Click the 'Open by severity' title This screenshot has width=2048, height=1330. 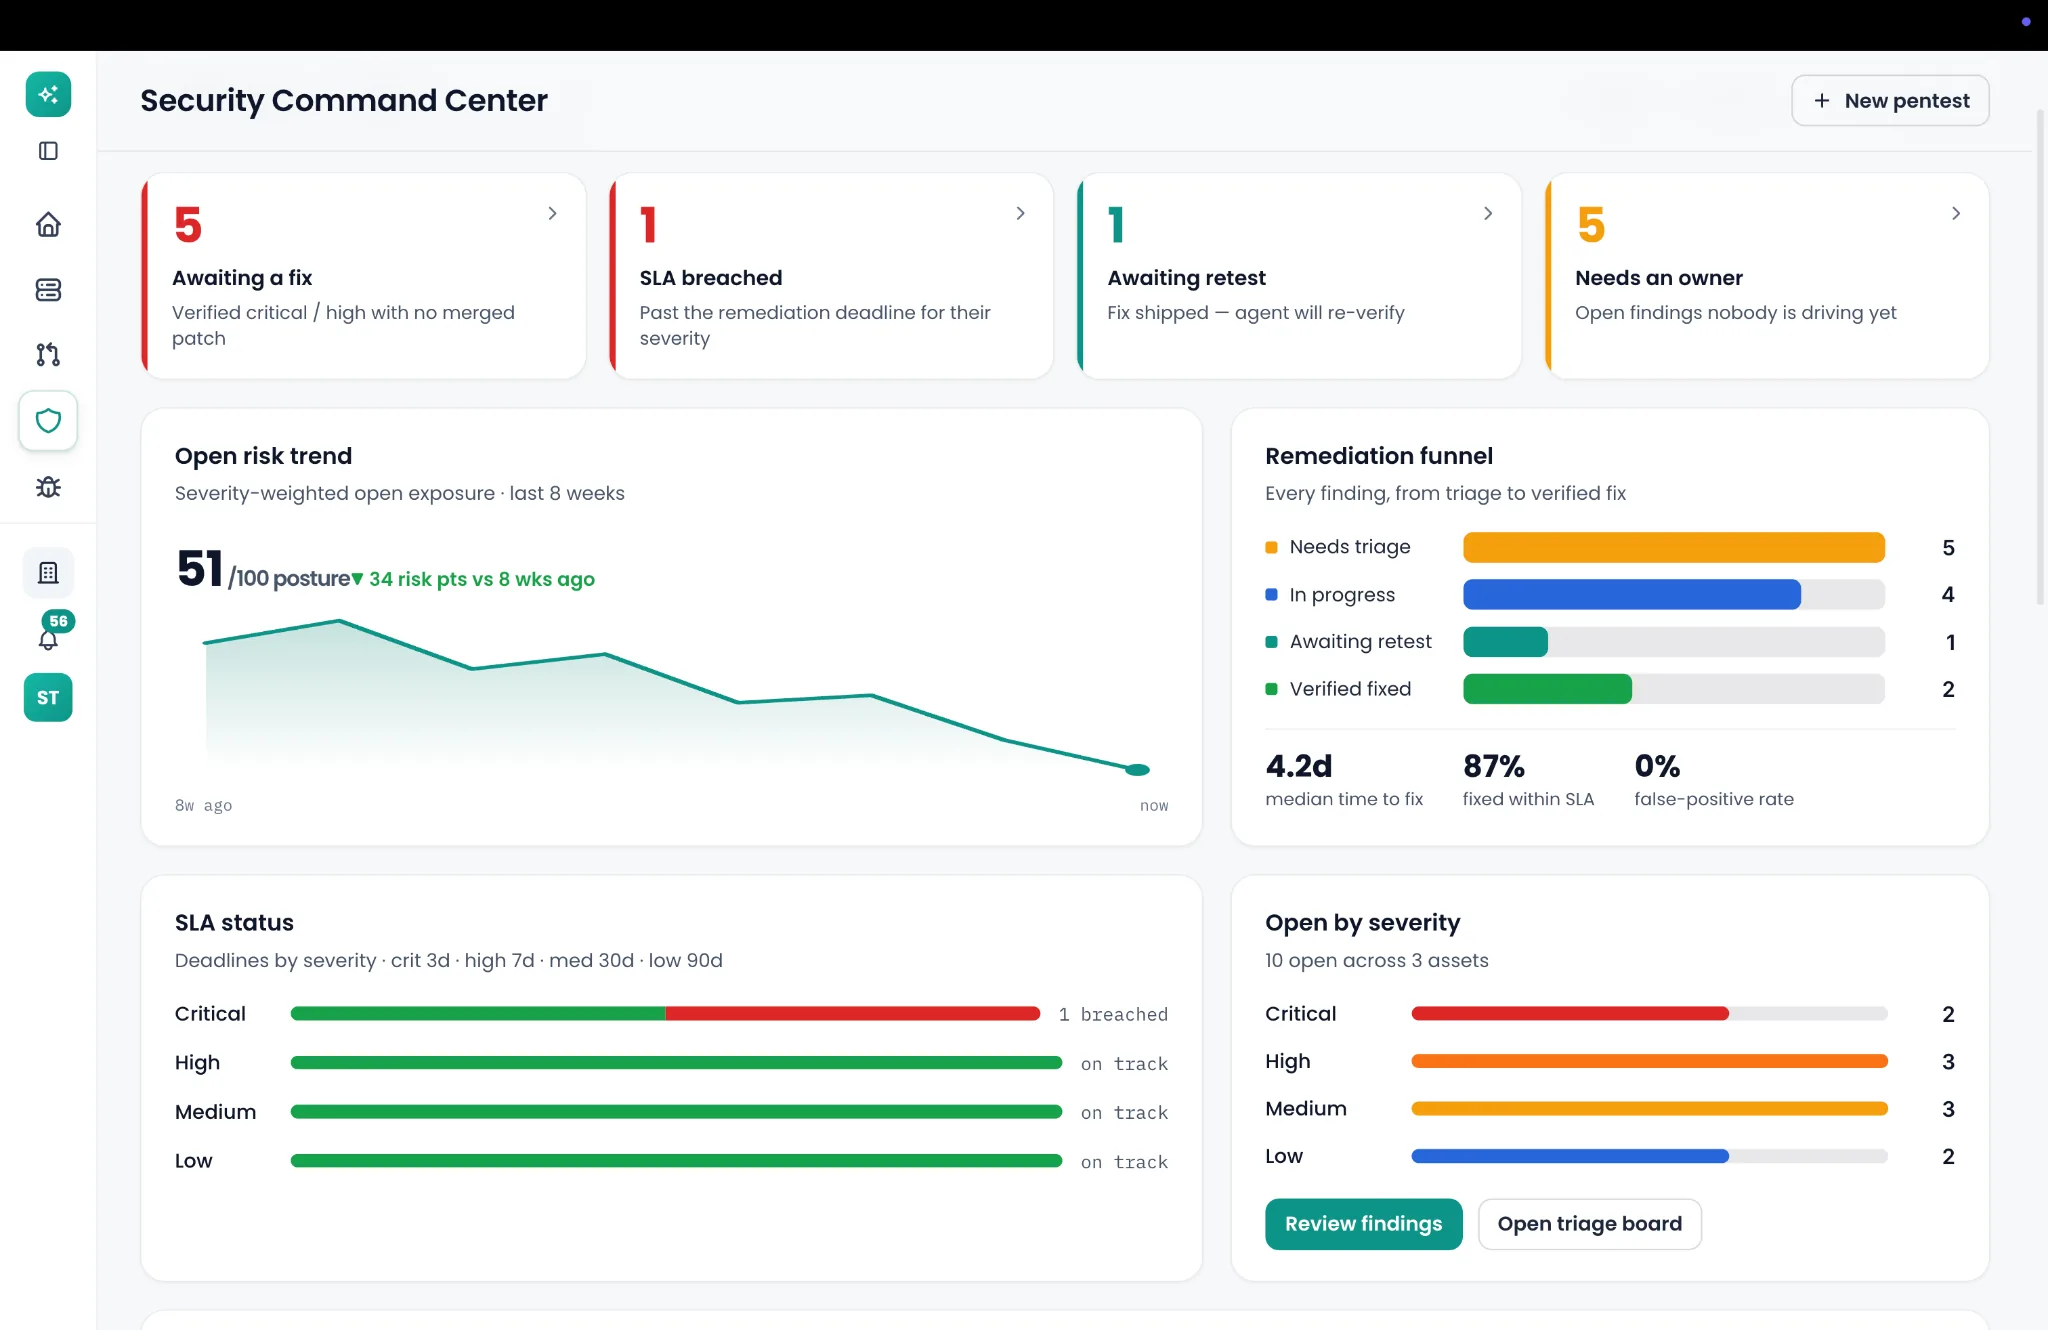(1362, 923)
